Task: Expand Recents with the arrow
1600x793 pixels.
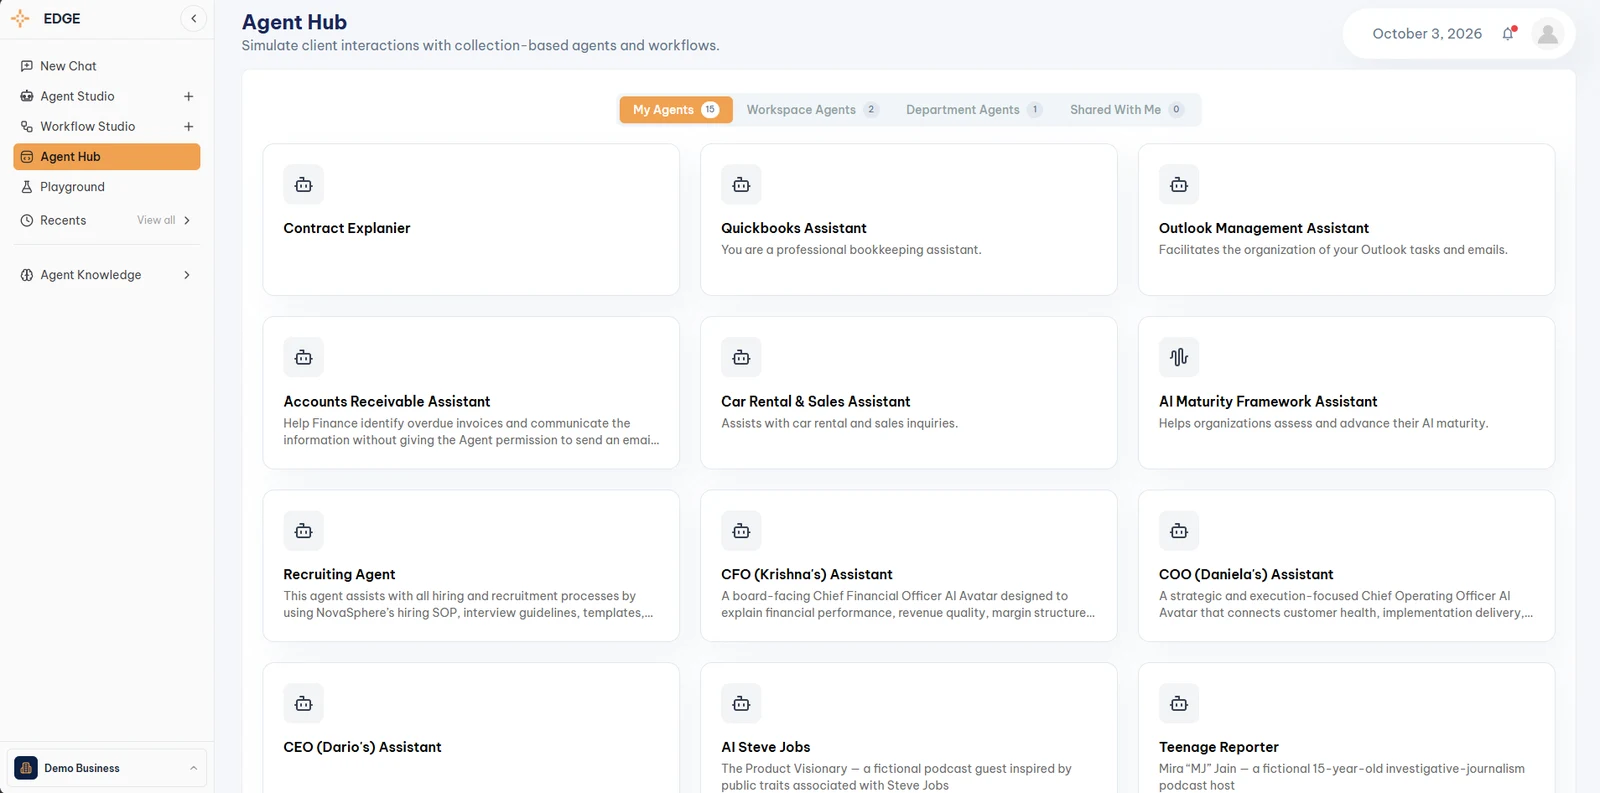Action: [x=187, y=221]
